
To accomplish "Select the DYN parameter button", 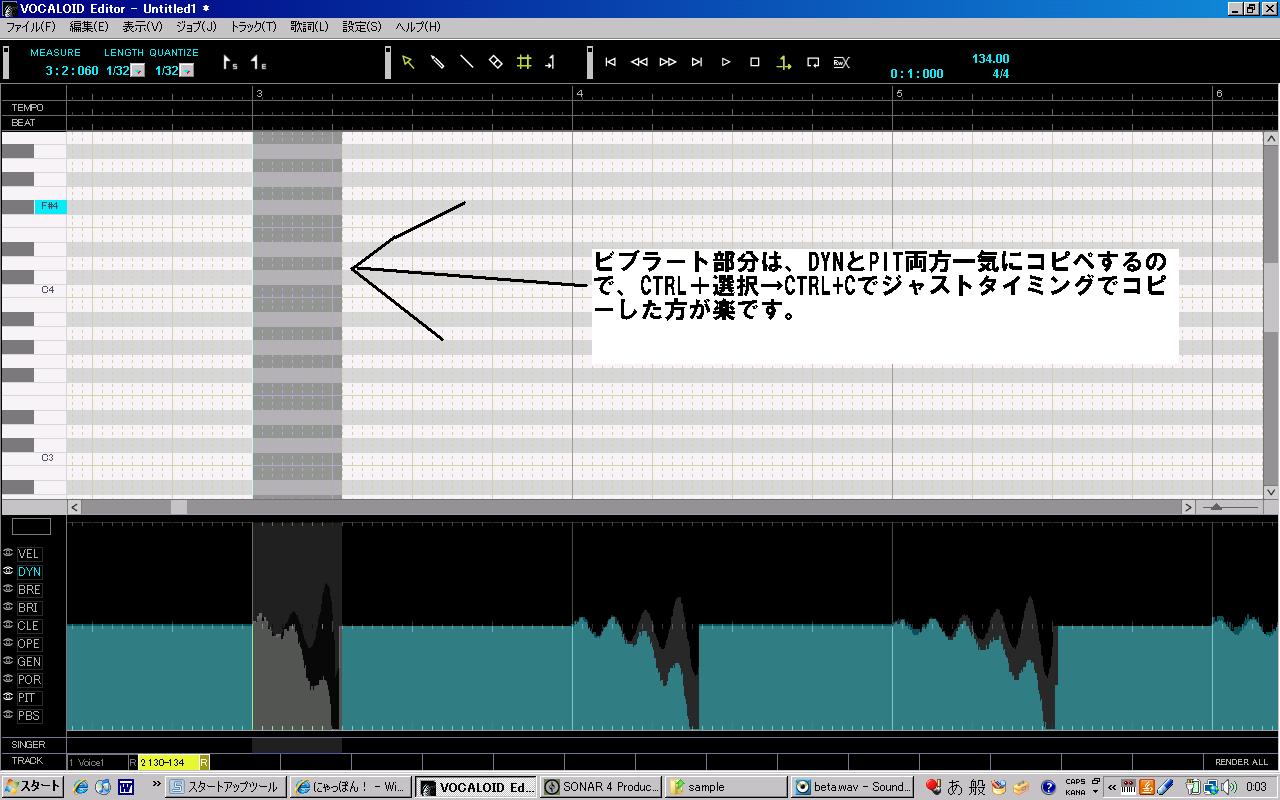I will pos(29,572).
